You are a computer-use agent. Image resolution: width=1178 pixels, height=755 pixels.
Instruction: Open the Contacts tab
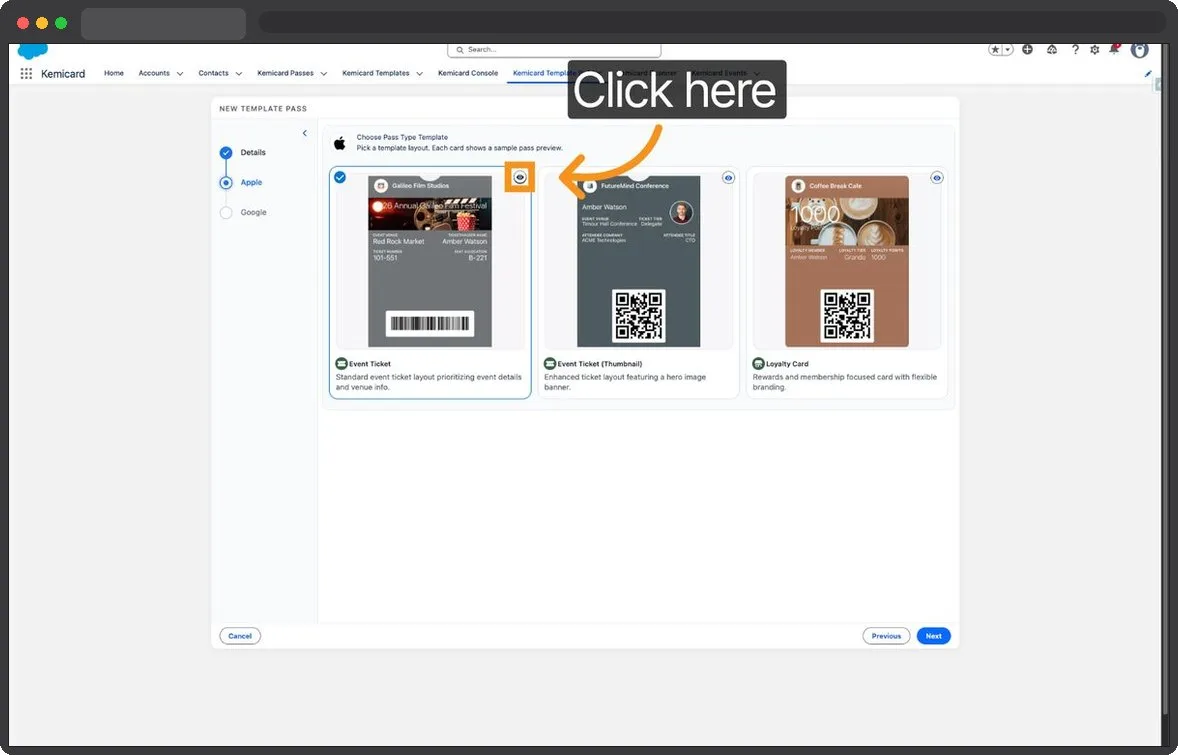pyautogui.click(x=213, y=73)
